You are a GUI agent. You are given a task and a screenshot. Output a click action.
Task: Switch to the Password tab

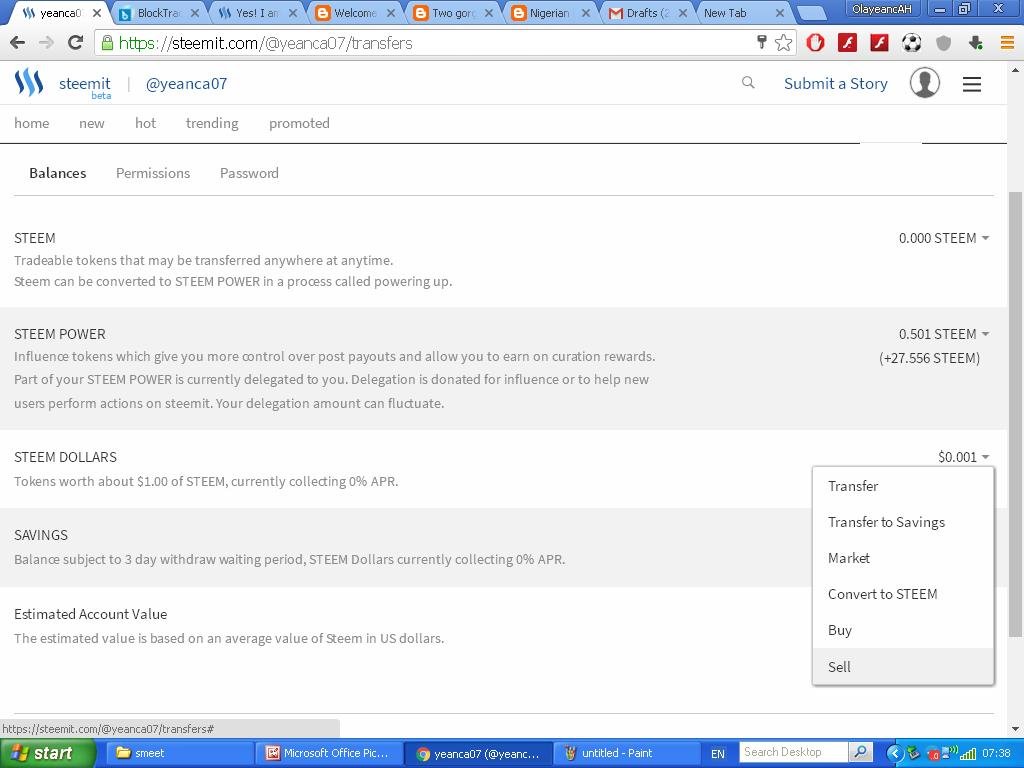tap(249, 173)
